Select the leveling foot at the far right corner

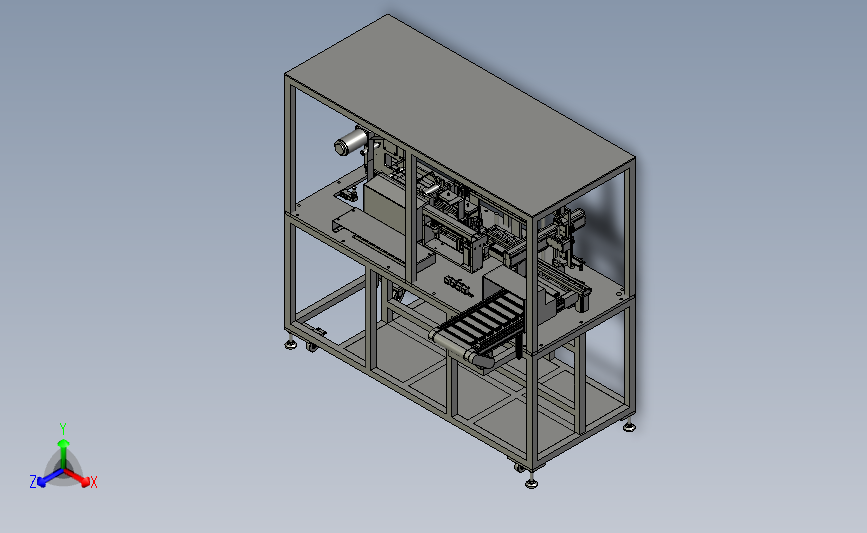coord(629,426)
